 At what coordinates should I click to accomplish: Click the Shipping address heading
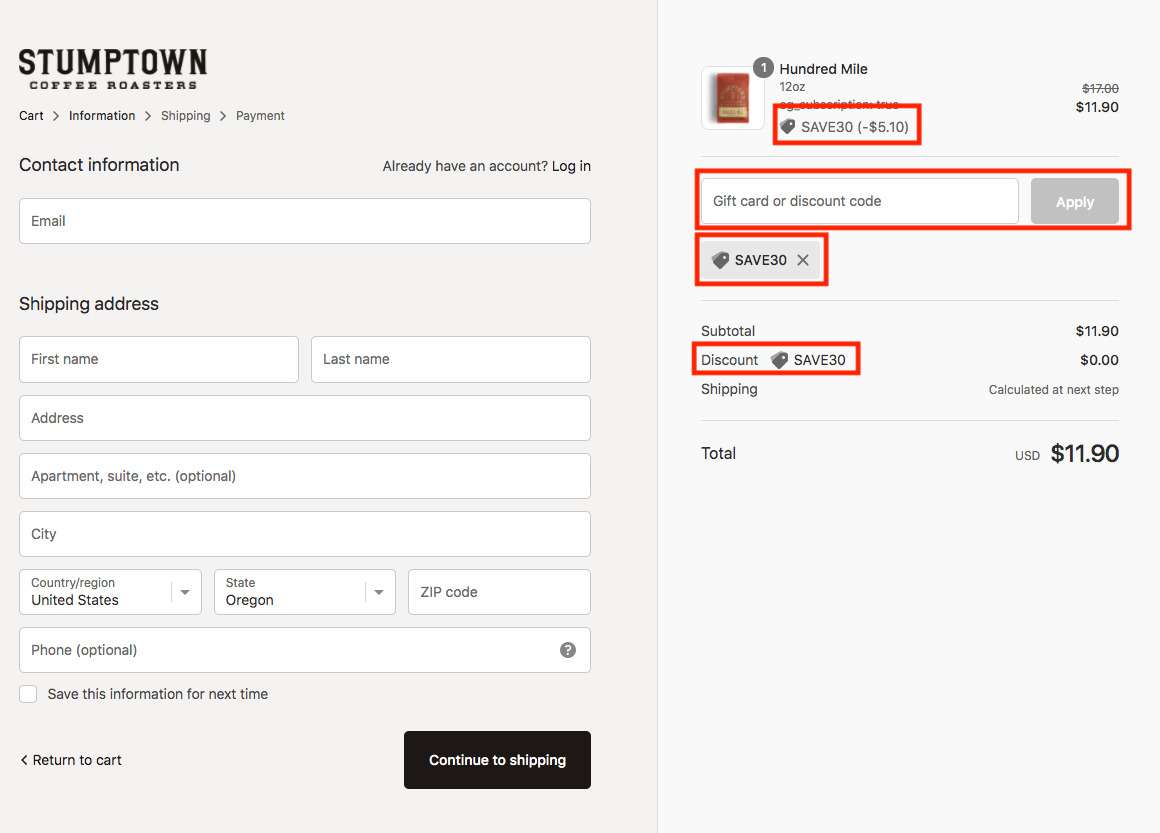89,304
